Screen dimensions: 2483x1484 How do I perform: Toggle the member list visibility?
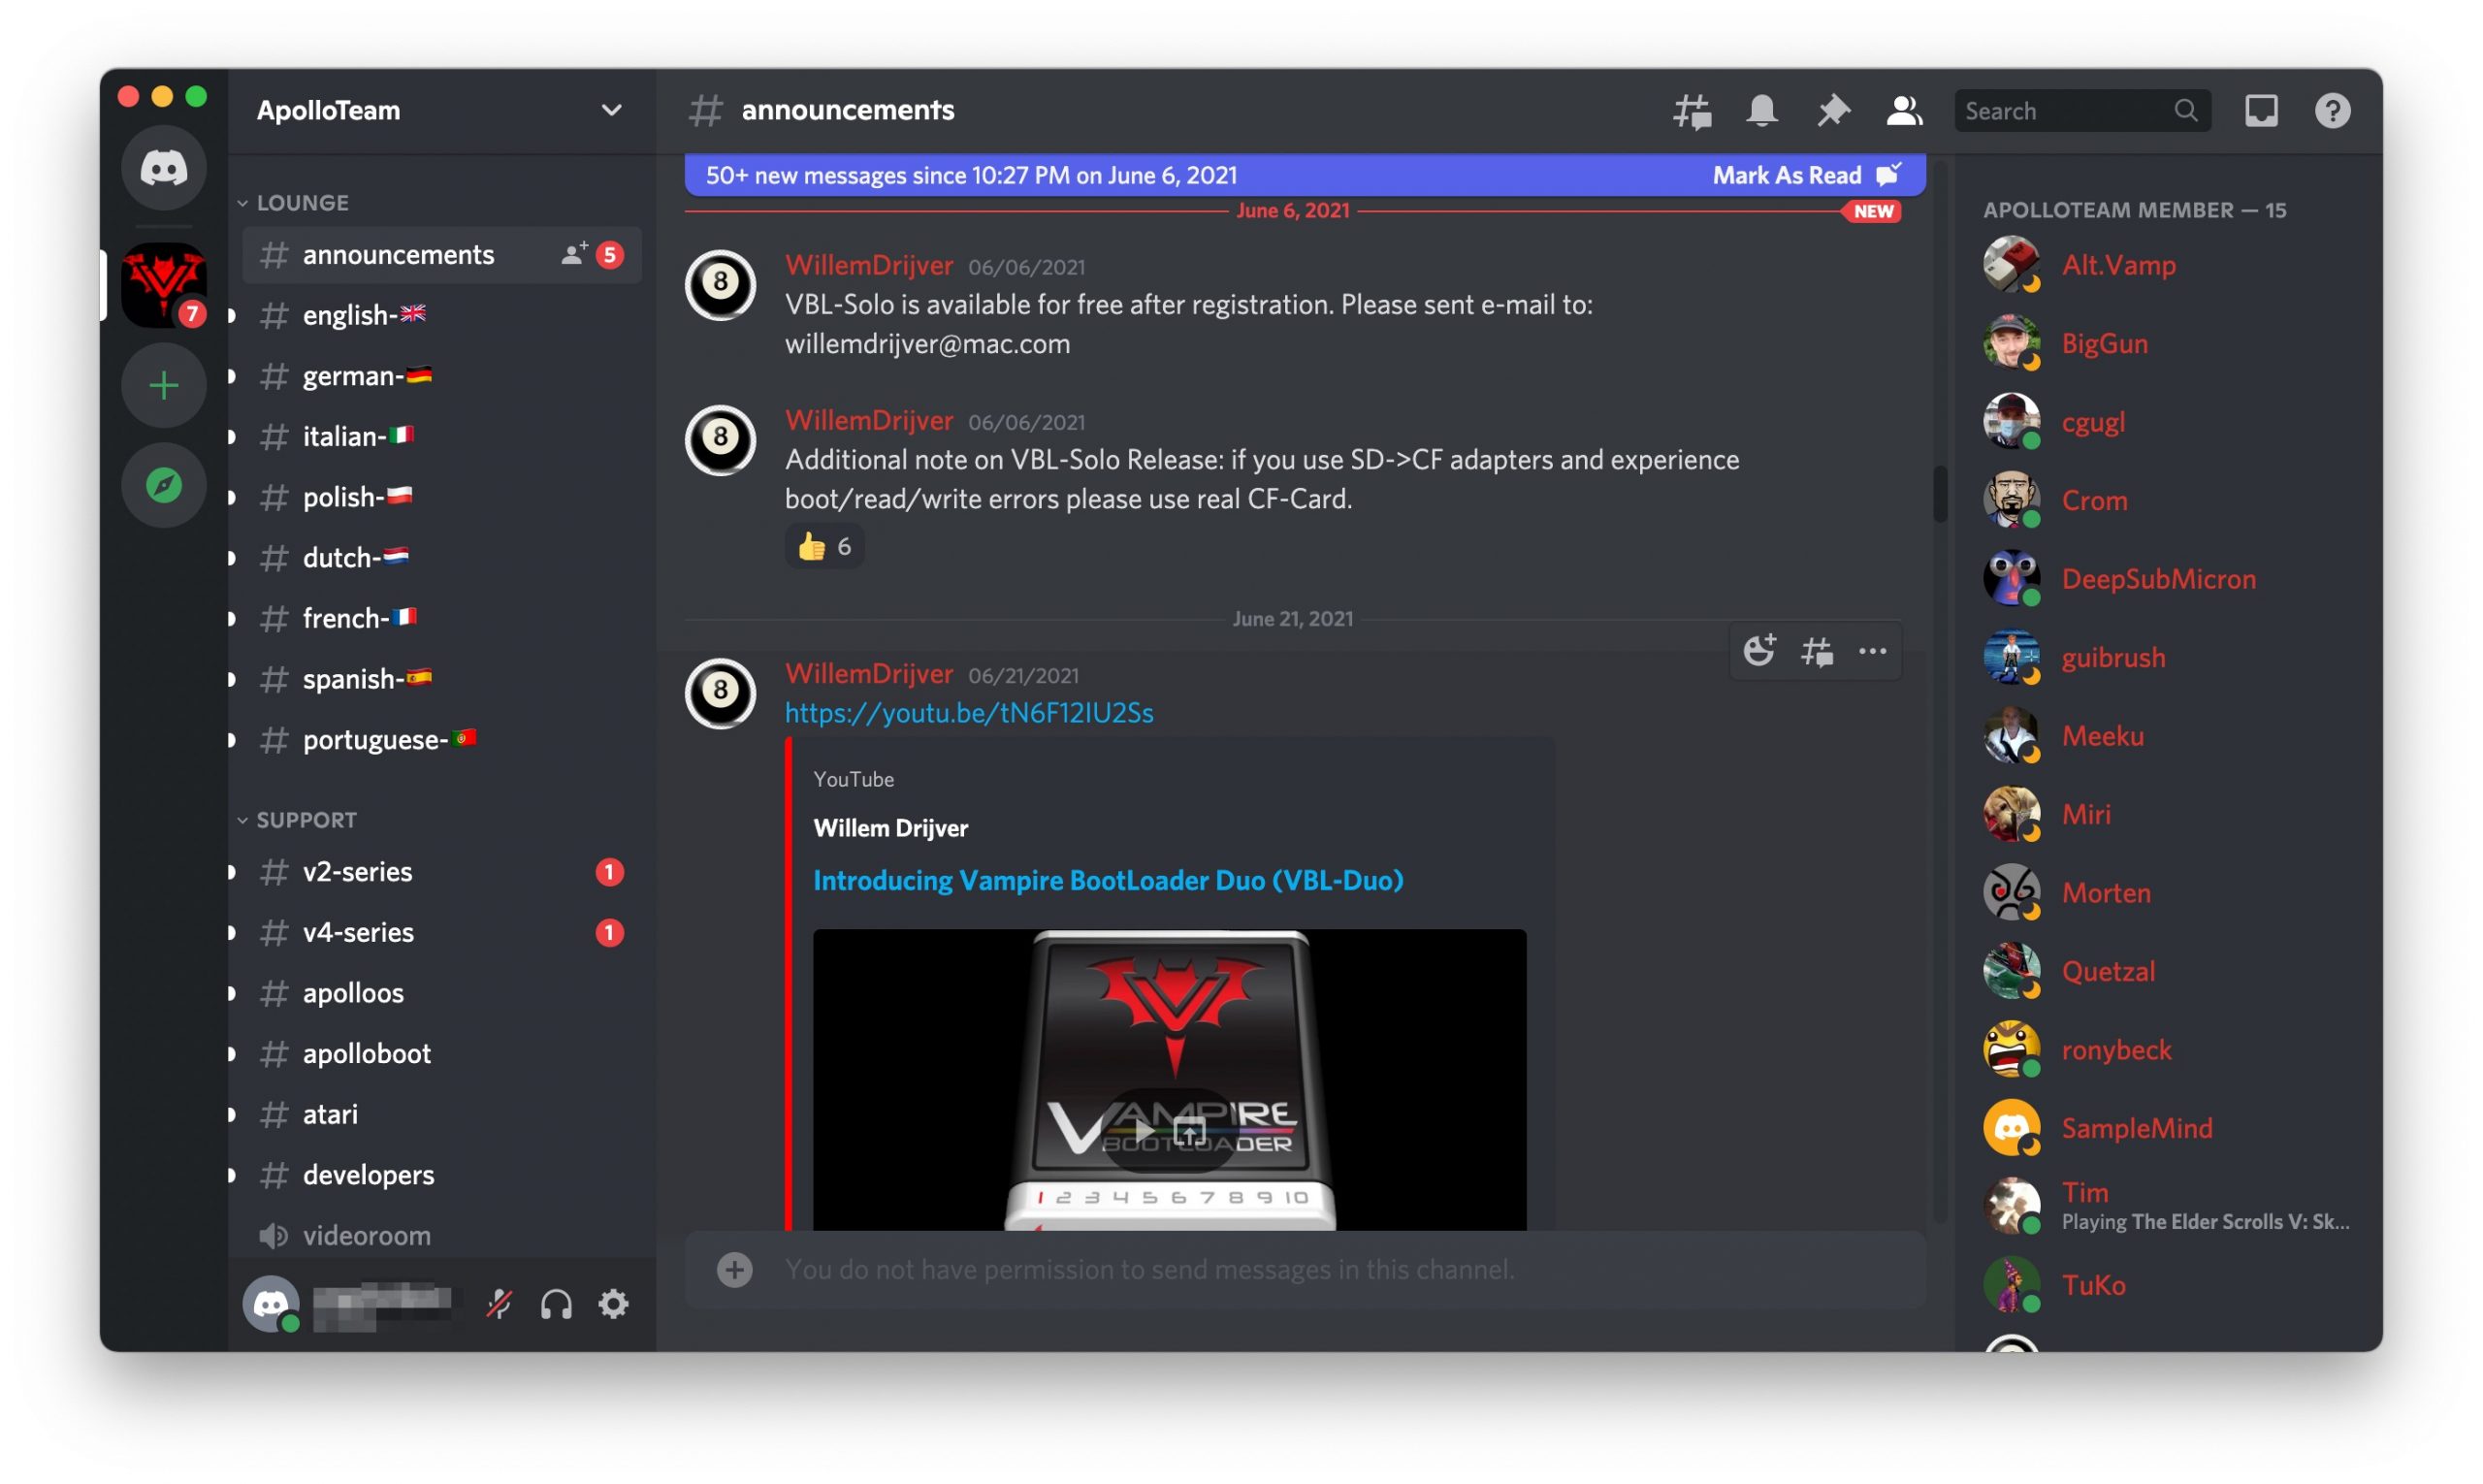click(x=1904, y=111)
